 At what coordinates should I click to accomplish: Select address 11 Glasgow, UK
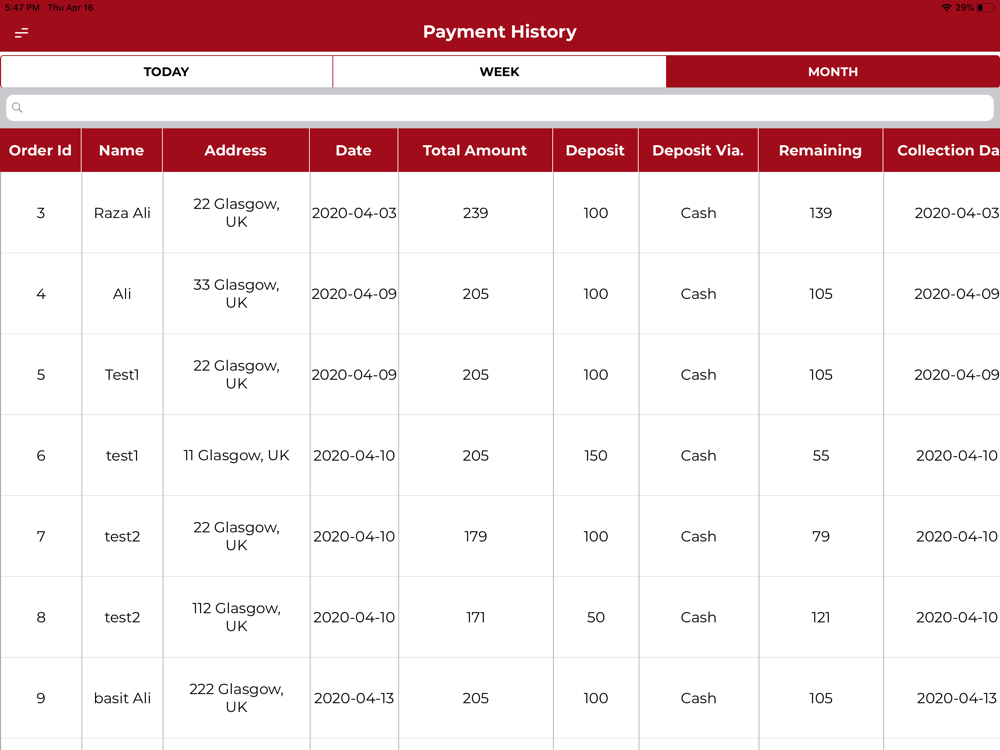pyautogui.click(x=236, y=455)
